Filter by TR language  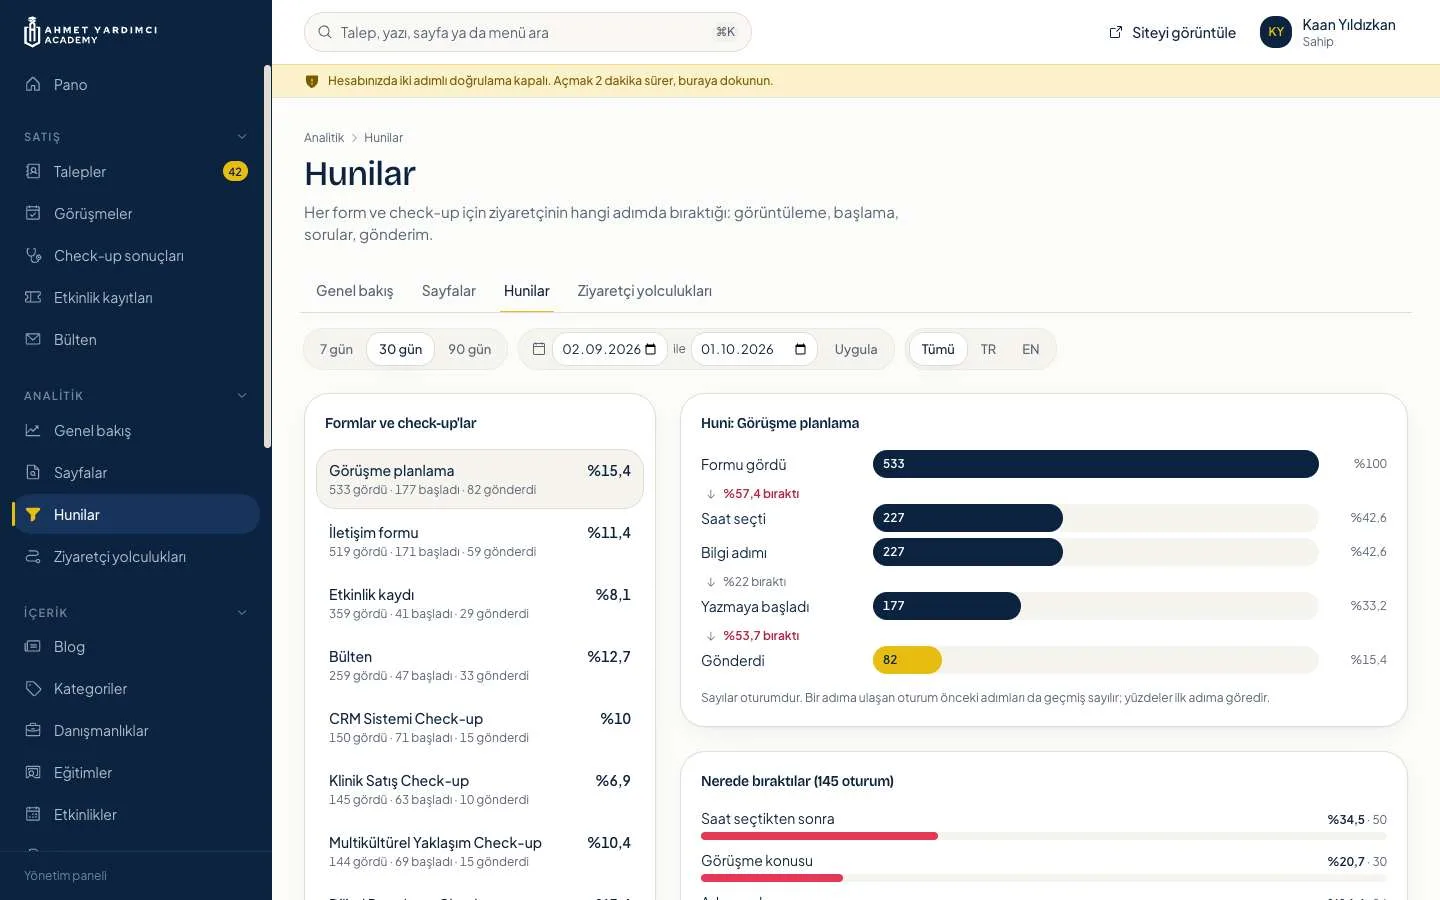988,349
